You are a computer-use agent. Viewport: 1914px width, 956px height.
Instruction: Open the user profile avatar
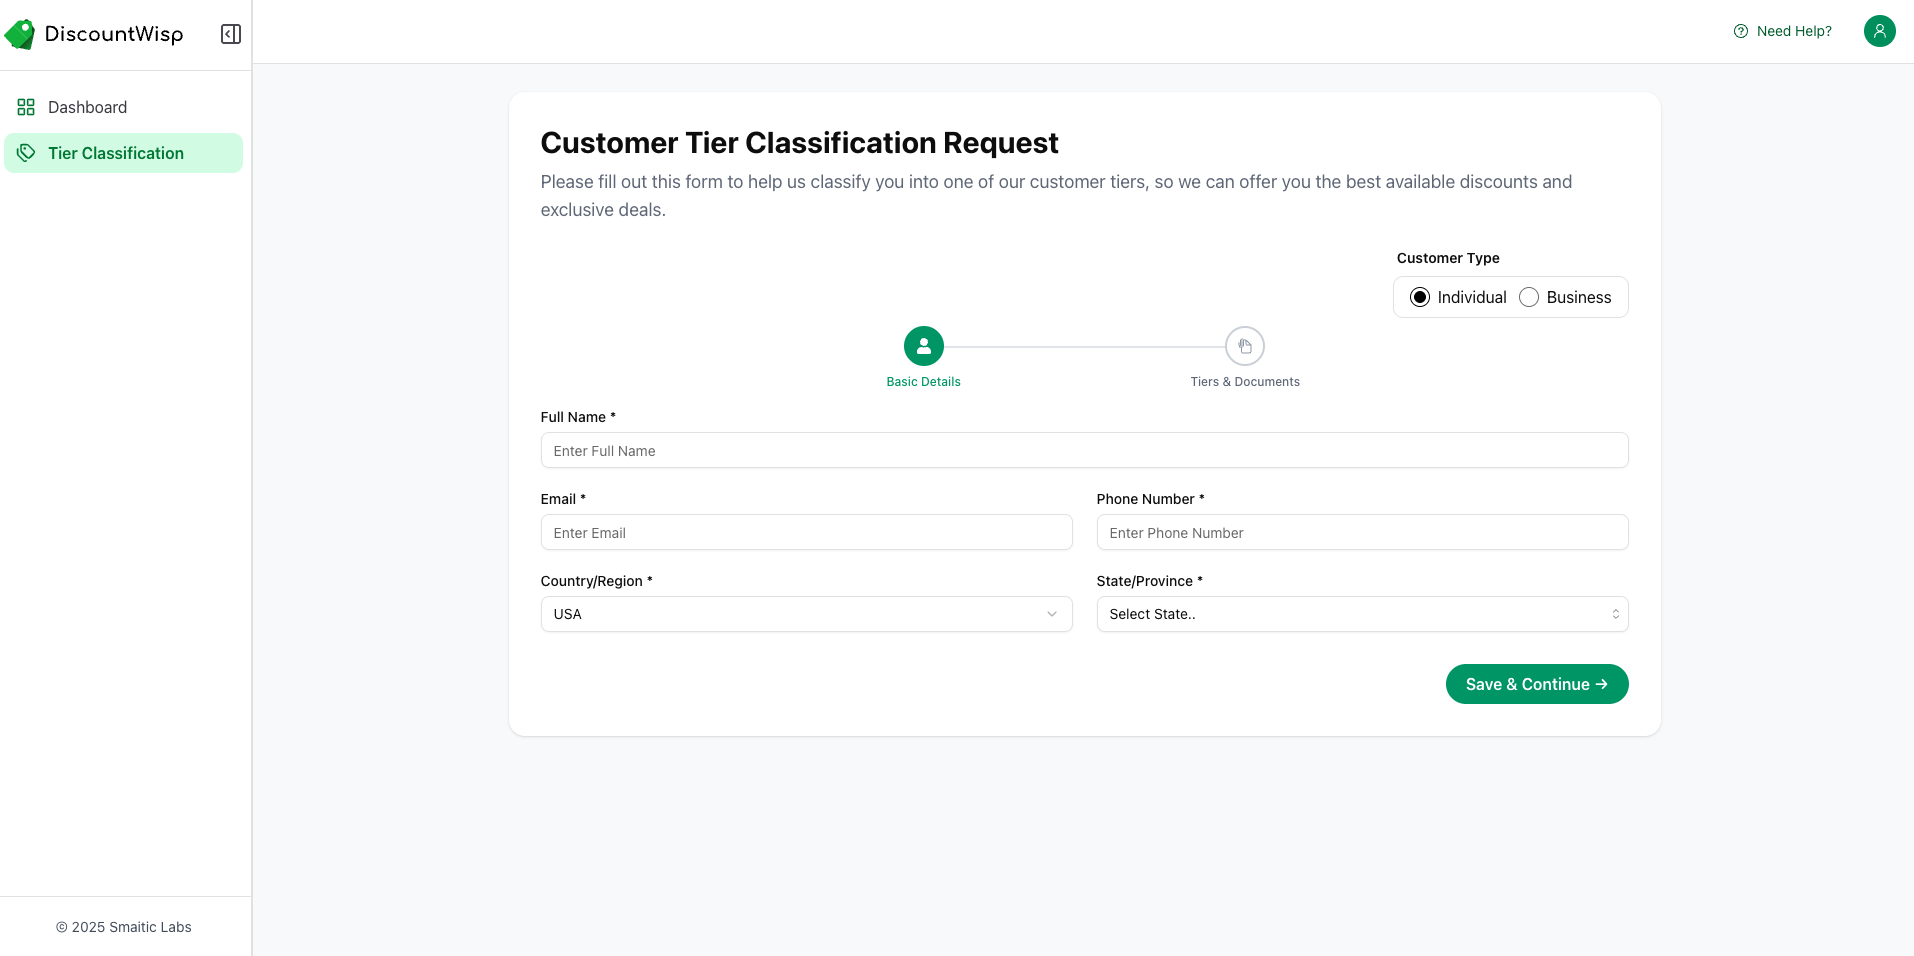tap(1879, 31)
